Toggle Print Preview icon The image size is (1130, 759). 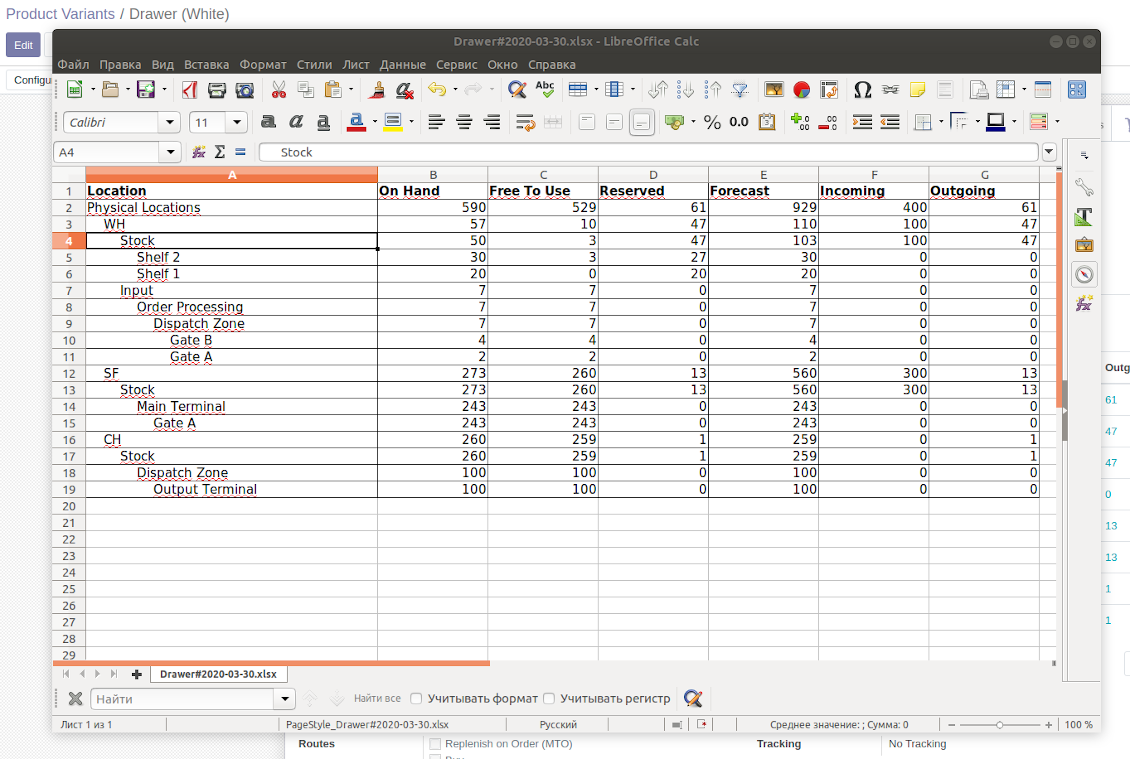(245, 89)
